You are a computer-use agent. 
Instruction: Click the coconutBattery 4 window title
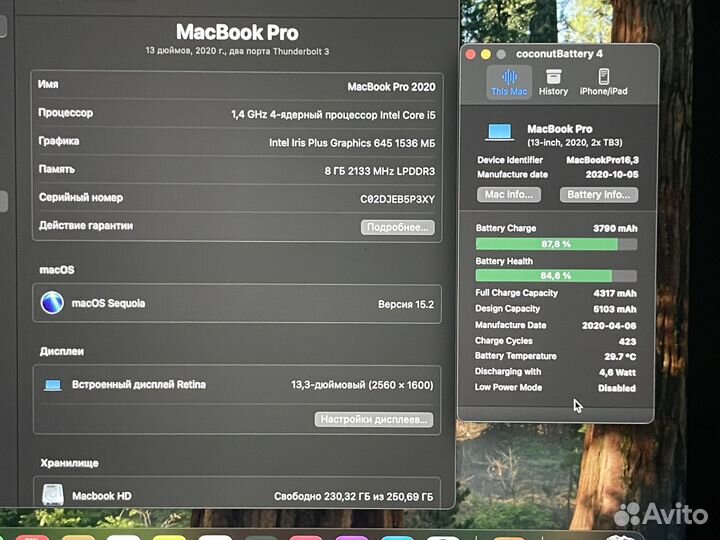559,54
